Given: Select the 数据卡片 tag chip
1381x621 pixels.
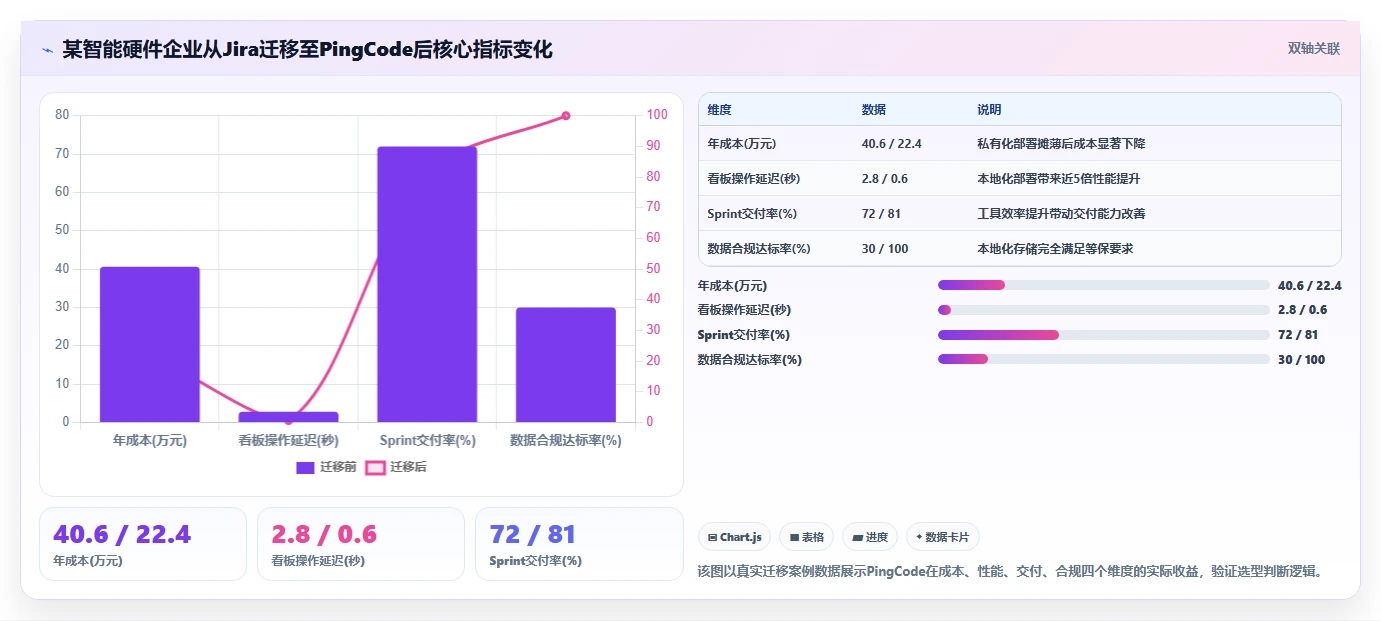Looking at the screenshot, I should [x=943, y=537].
